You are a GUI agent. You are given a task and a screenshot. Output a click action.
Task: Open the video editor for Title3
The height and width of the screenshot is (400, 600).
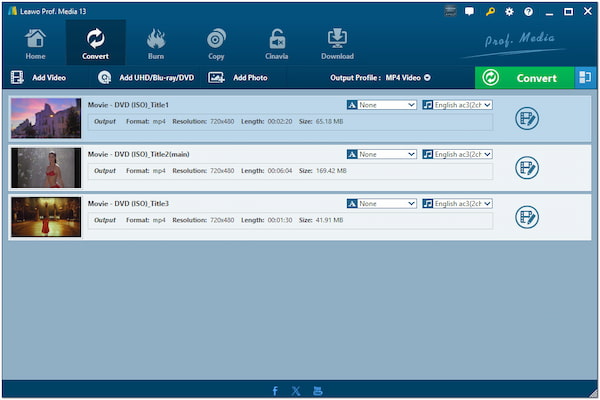tap(527, 217)
